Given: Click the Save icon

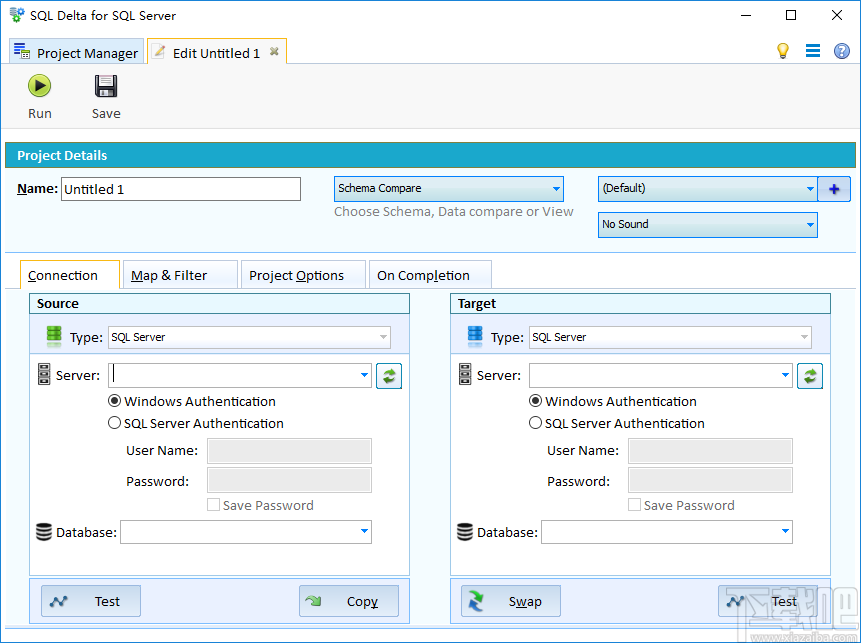Looking at the screenshot, I should point(105,86).
